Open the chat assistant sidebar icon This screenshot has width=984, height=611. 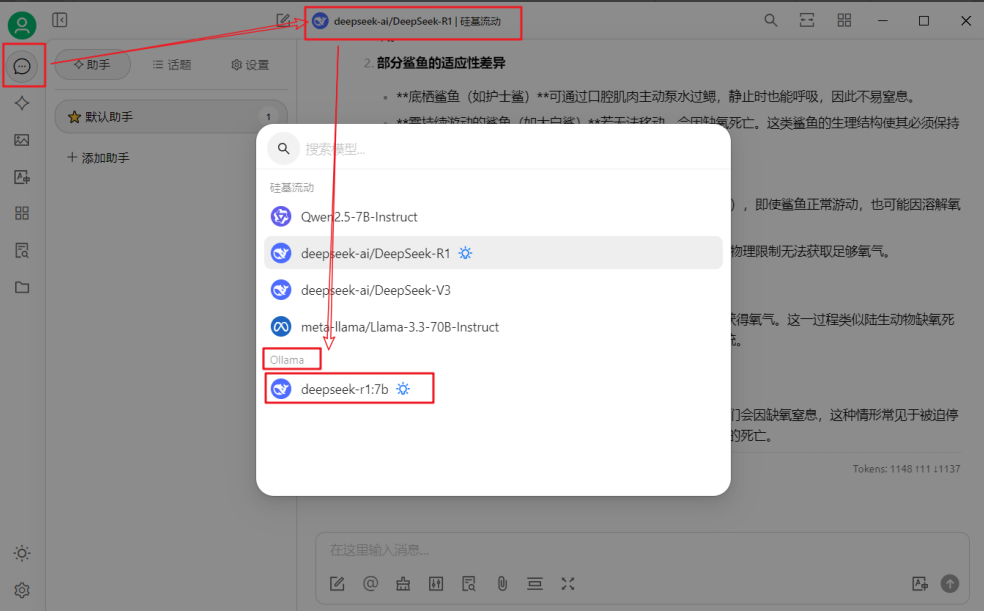pyautogui.click(x=22, y=66)
